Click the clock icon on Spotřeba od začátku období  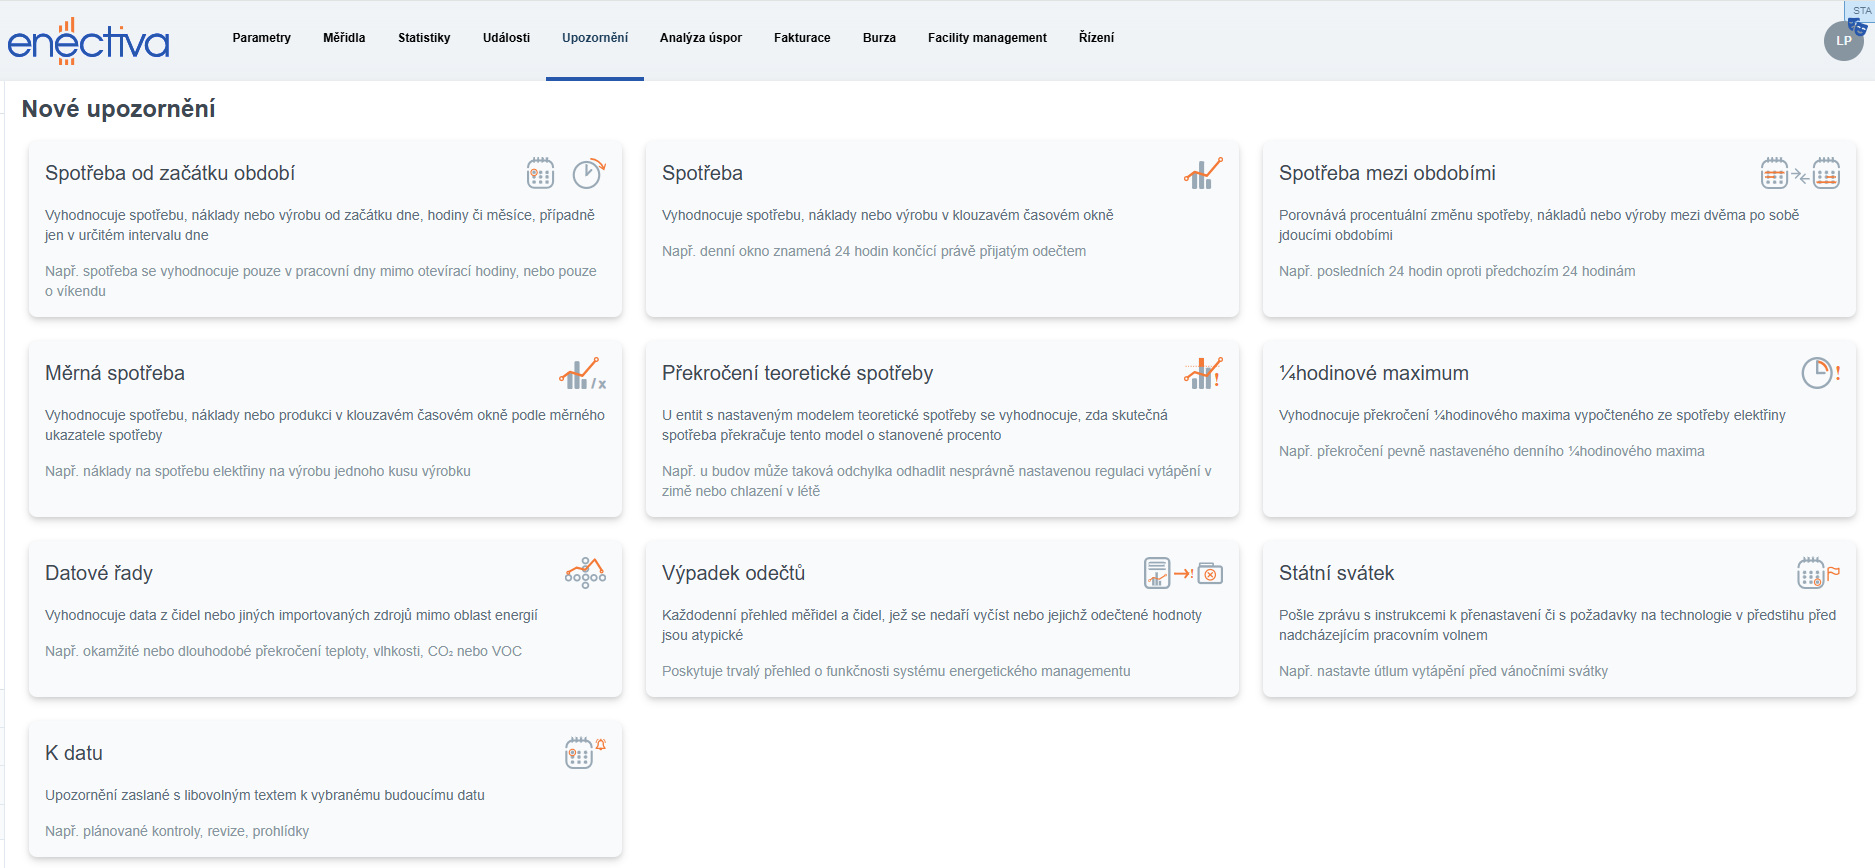point(588,173)
